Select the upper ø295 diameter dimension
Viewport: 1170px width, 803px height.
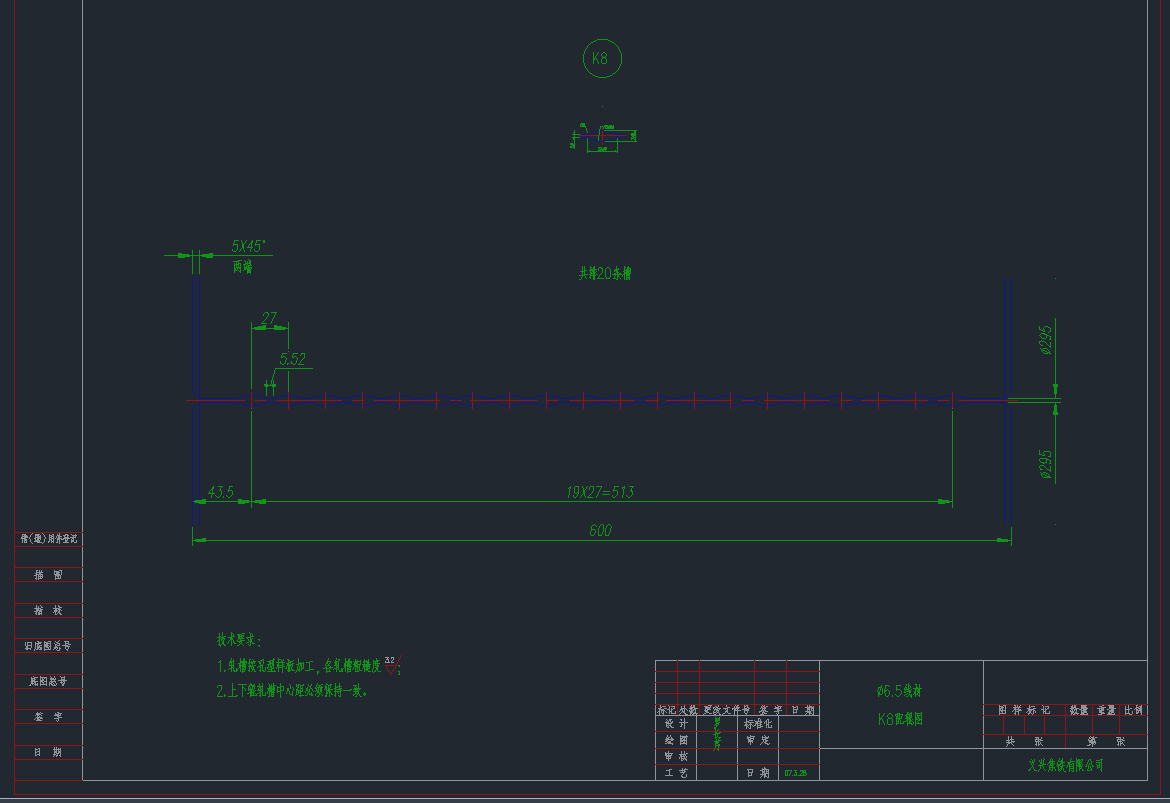(x=1045, y=340)
